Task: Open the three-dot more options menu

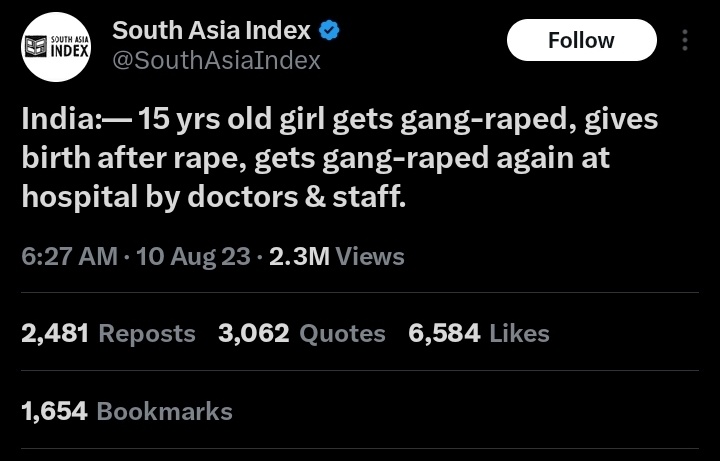Action: click(685, 41)
